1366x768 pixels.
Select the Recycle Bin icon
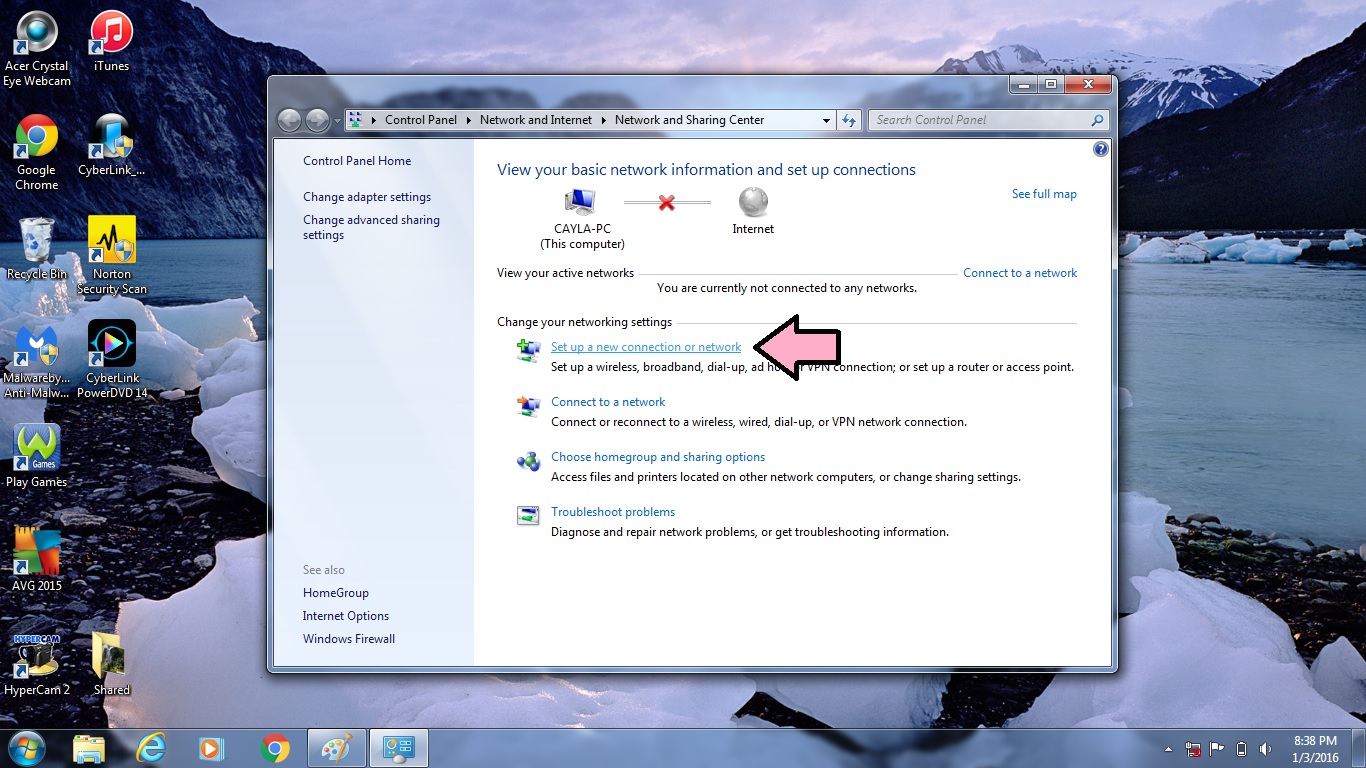tap(37, 250)
